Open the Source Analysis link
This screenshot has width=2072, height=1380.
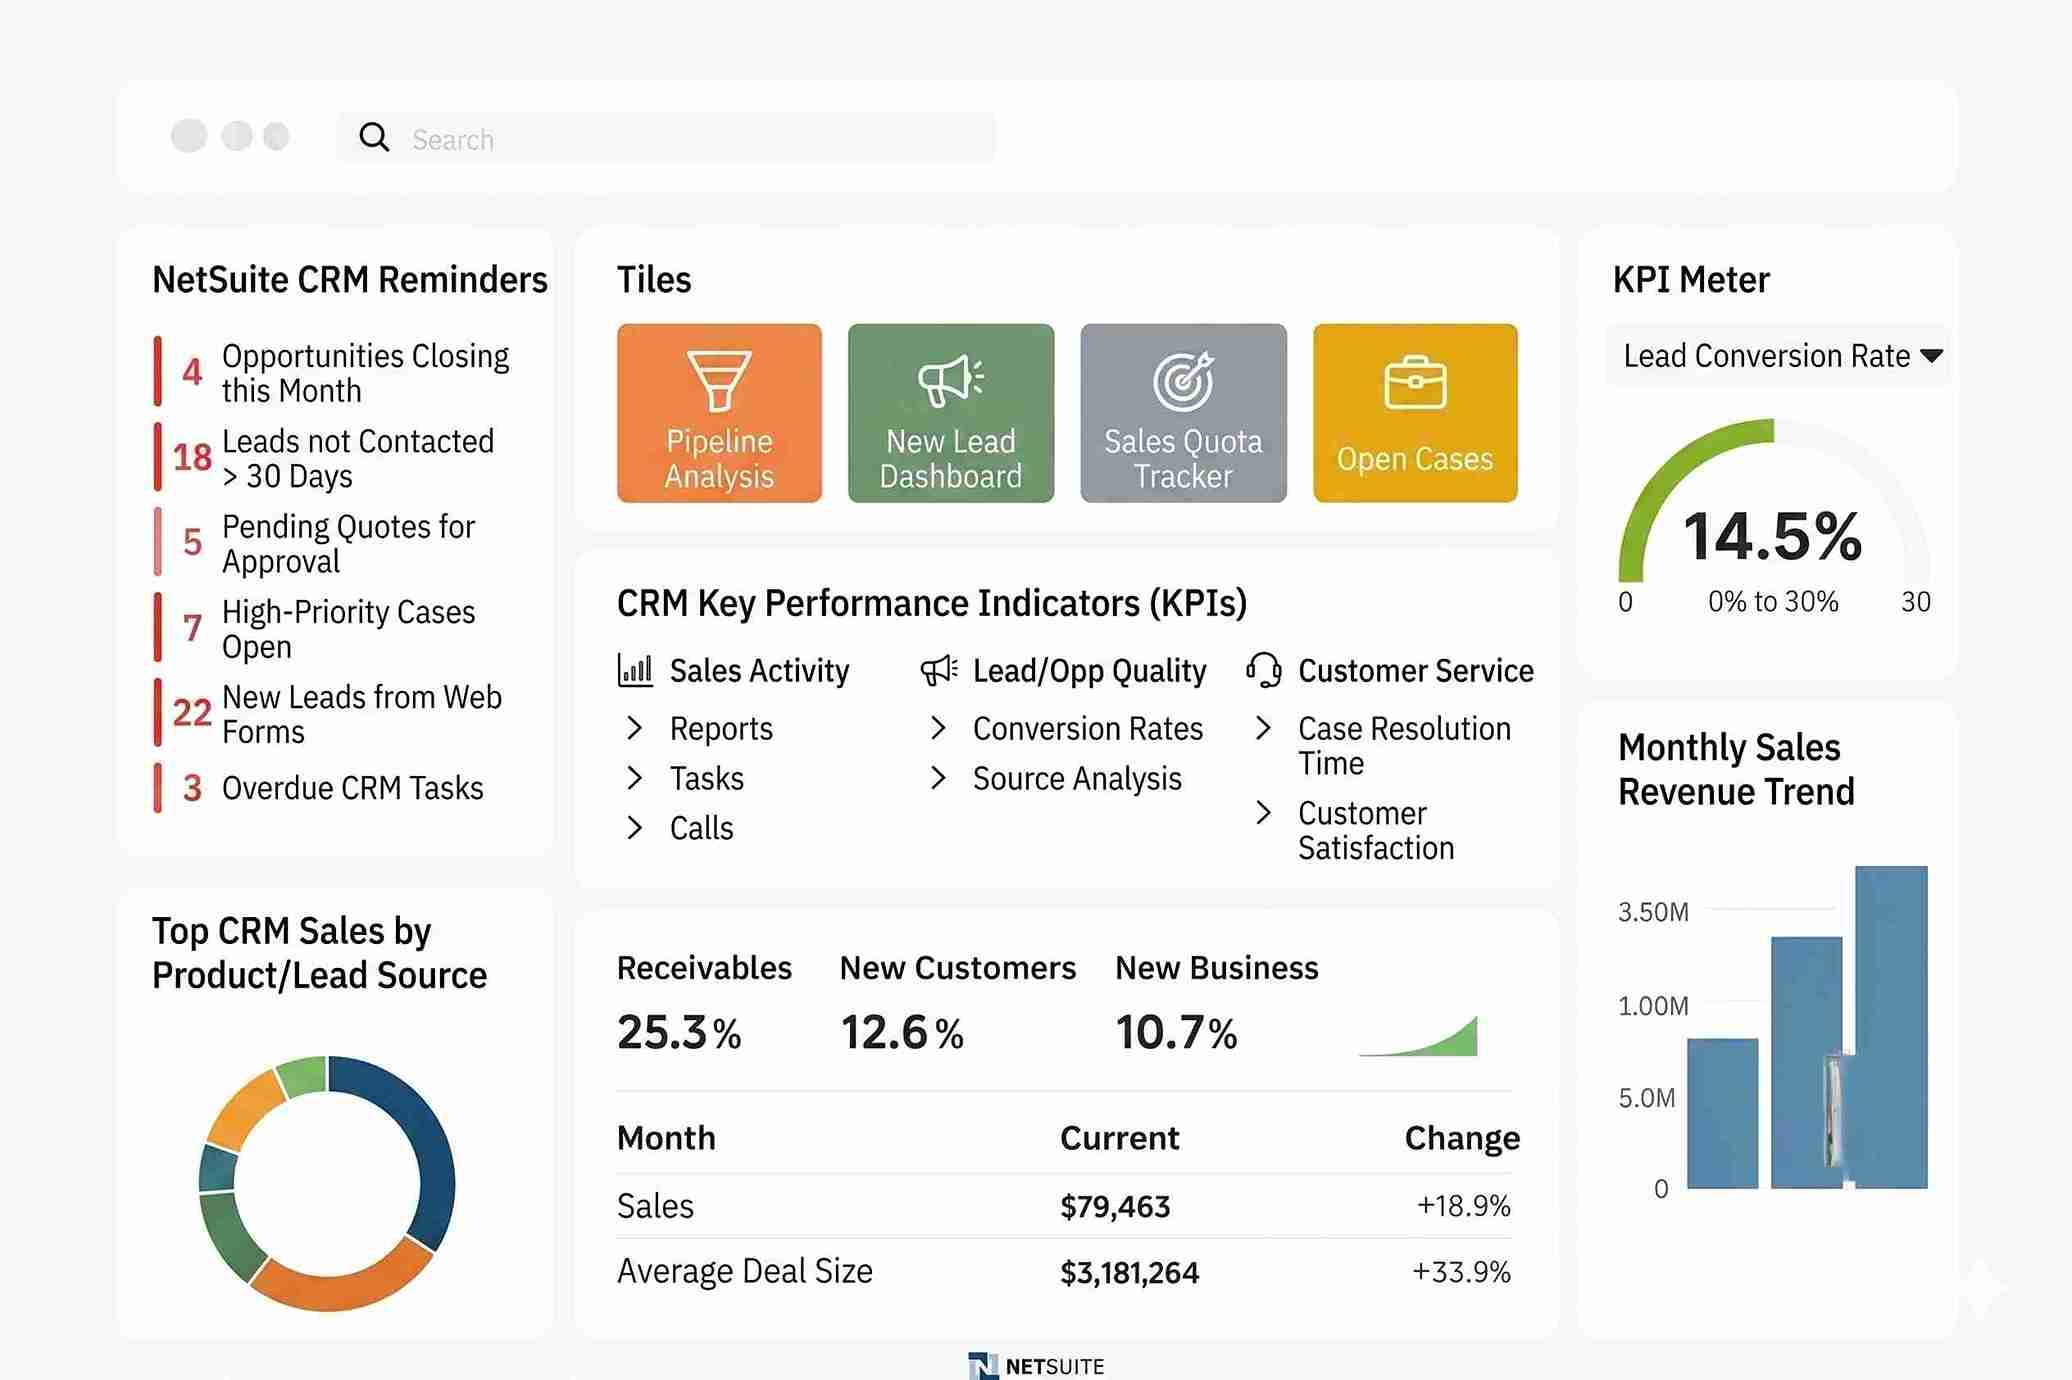(1077, 779)
